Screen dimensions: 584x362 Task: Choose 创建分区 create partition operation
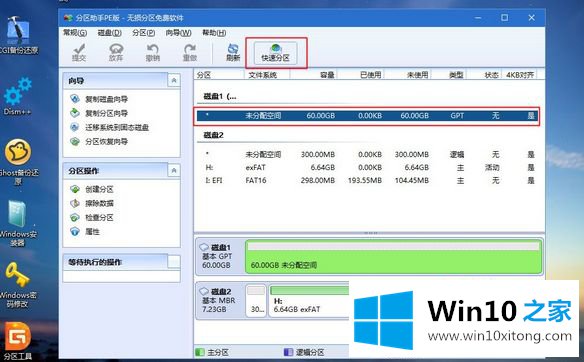92,189
